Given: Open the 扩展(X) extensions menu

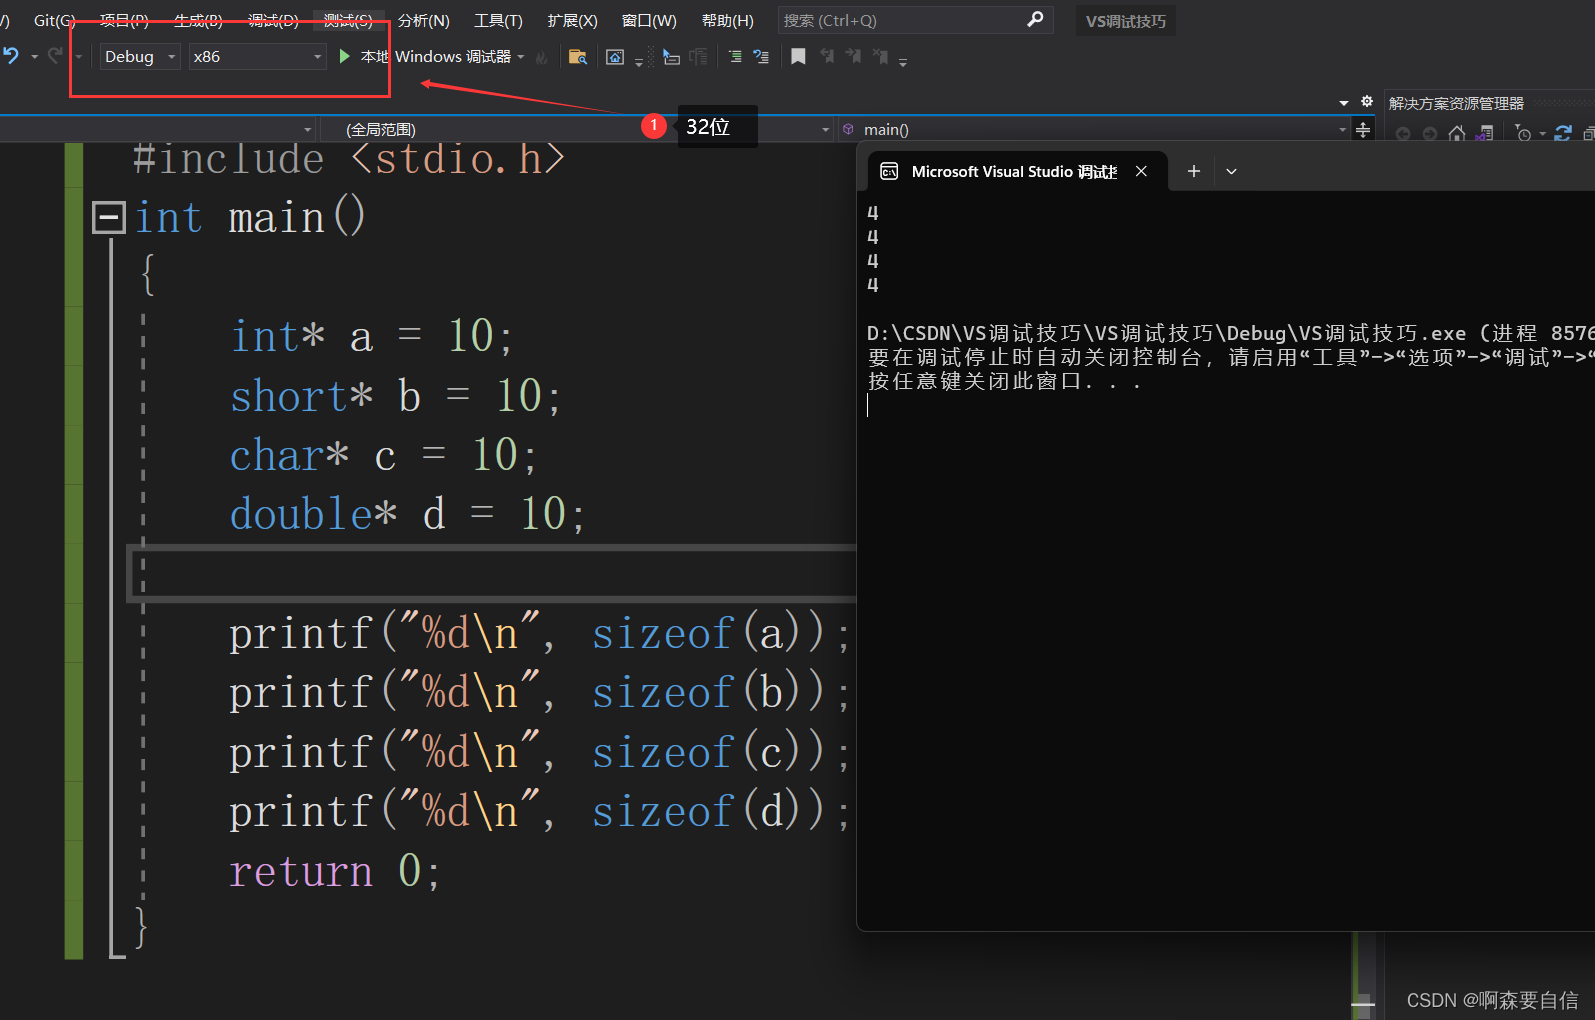Looking at the screenshot, I should coord(572,20).
